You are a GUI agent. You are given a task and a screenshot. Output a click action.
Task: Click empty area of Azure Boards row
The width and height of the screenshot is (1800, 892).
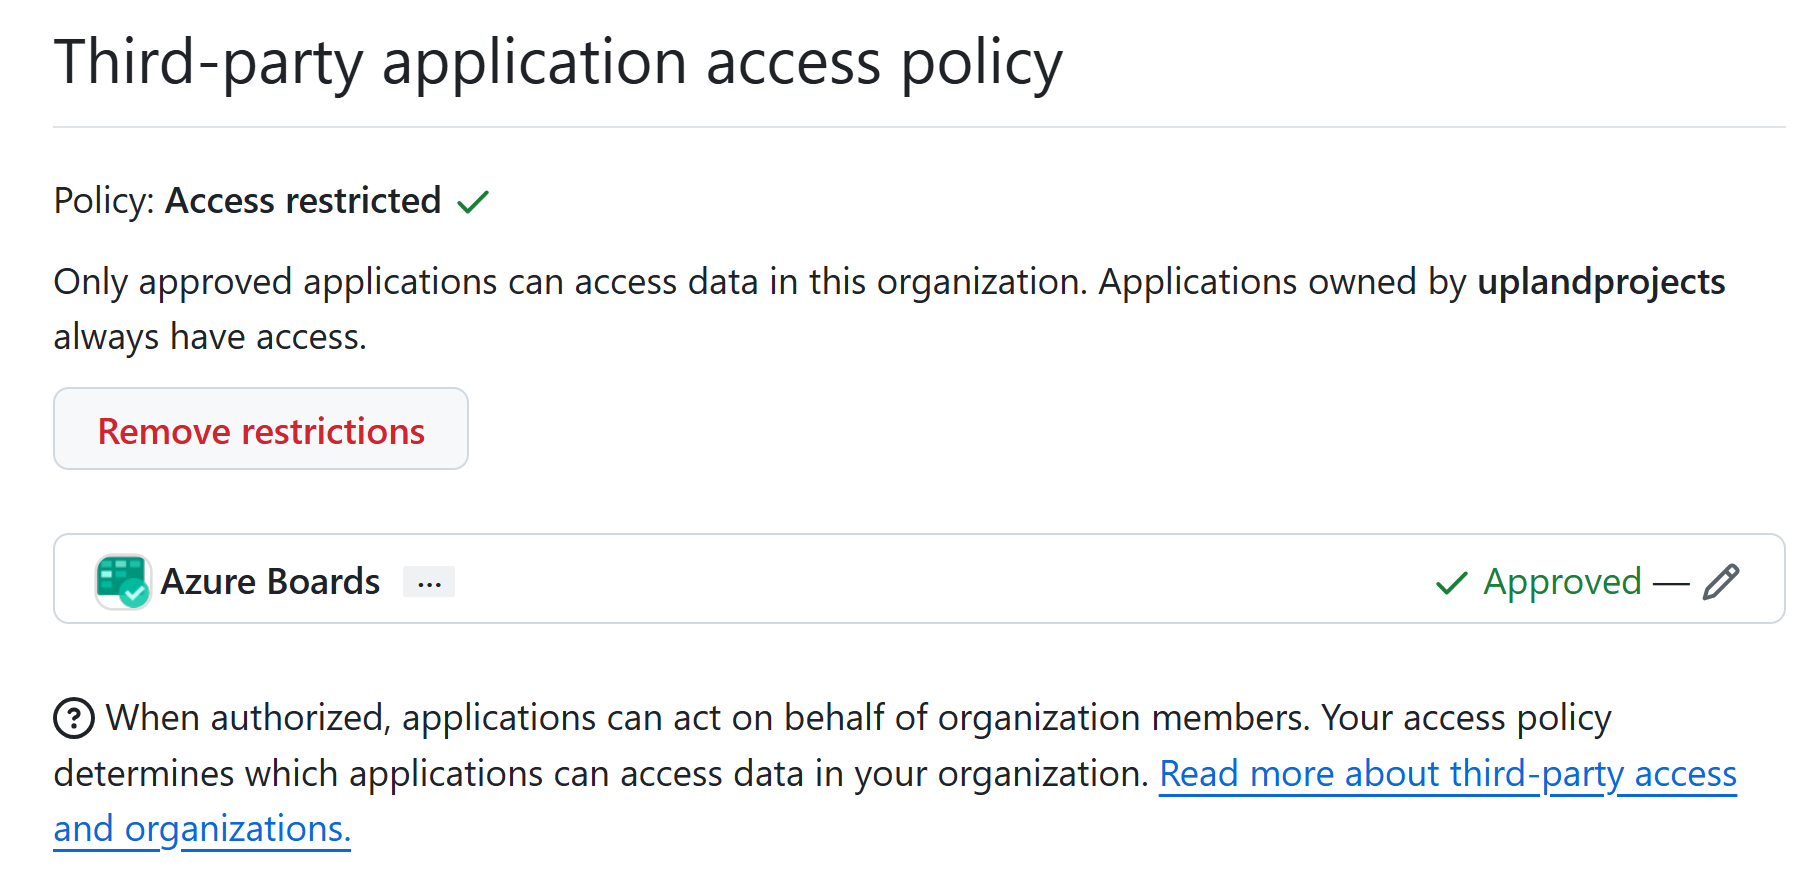900,581
